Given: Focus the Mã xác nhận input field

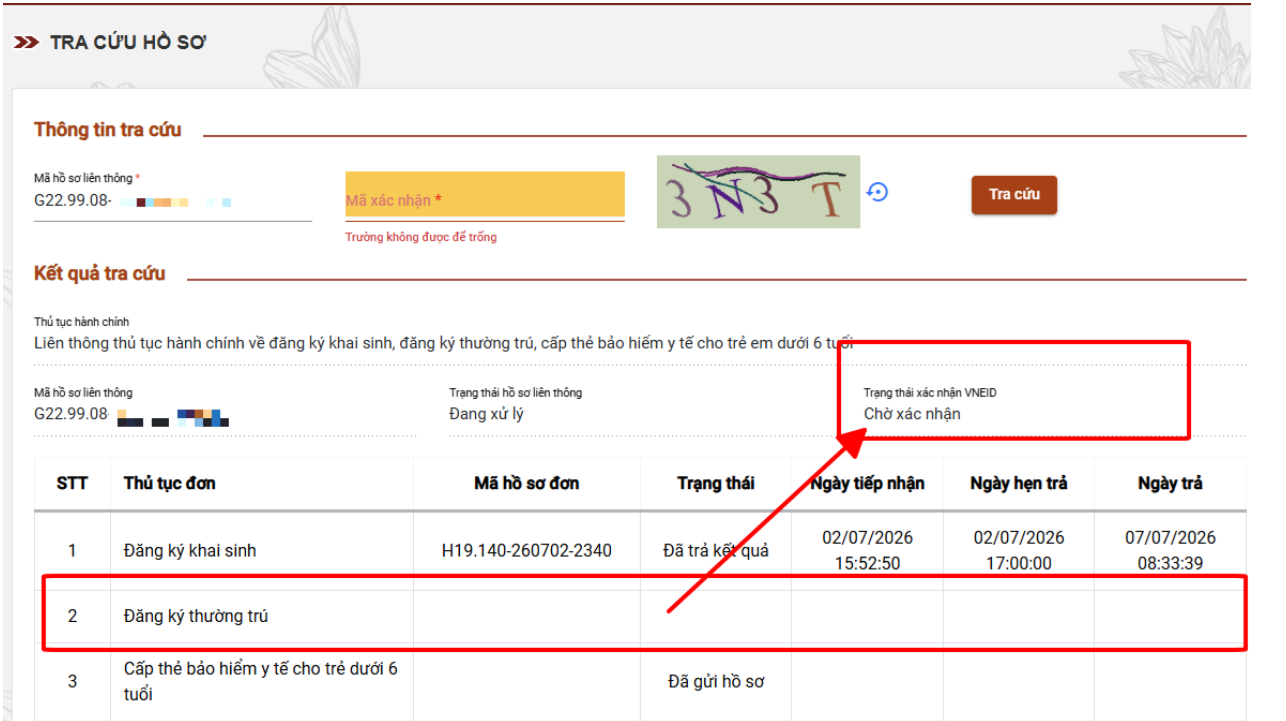Looking at the screenshot, I should 485,196.
